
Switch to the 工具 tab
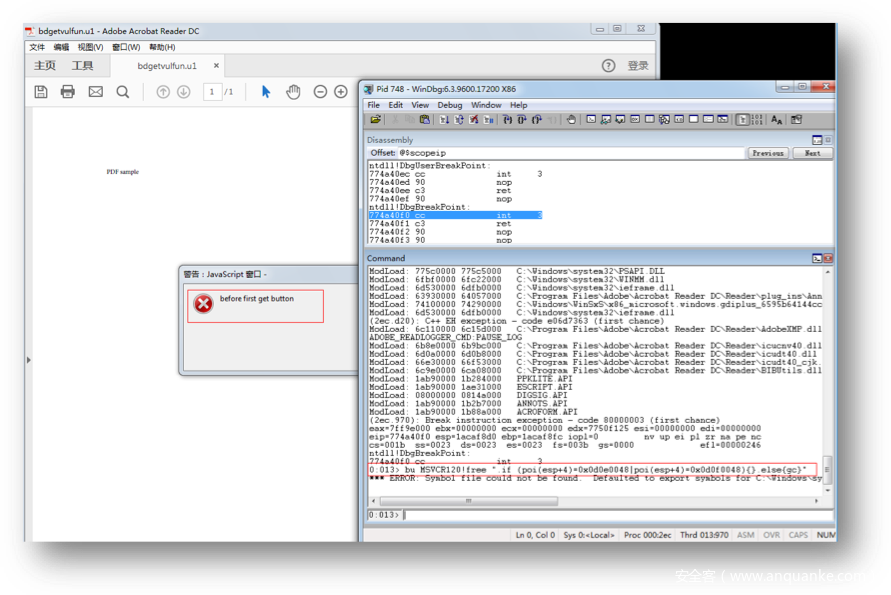coord(82,66)
